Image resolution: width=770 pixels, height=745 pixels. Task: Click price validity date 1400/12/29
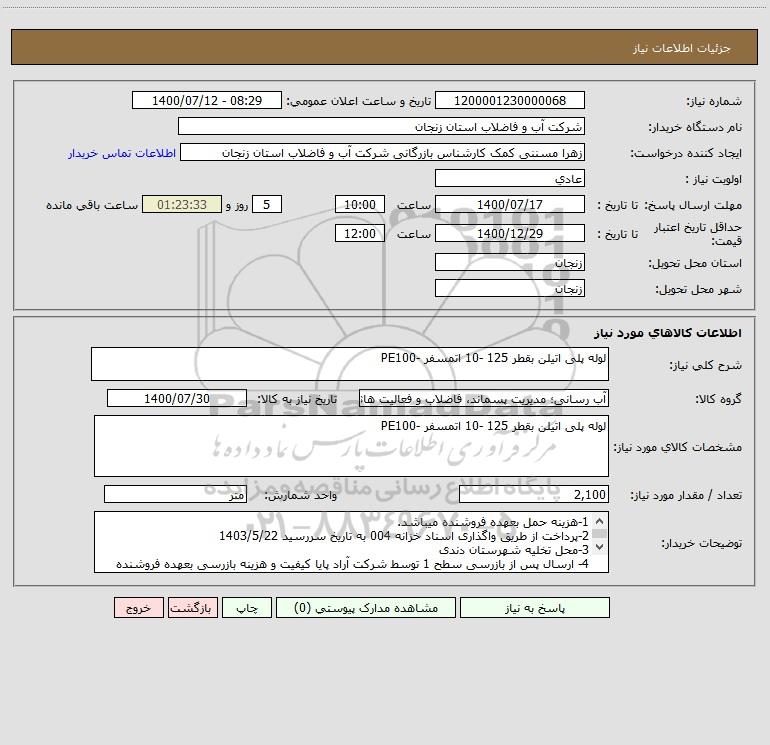(510, 233)
